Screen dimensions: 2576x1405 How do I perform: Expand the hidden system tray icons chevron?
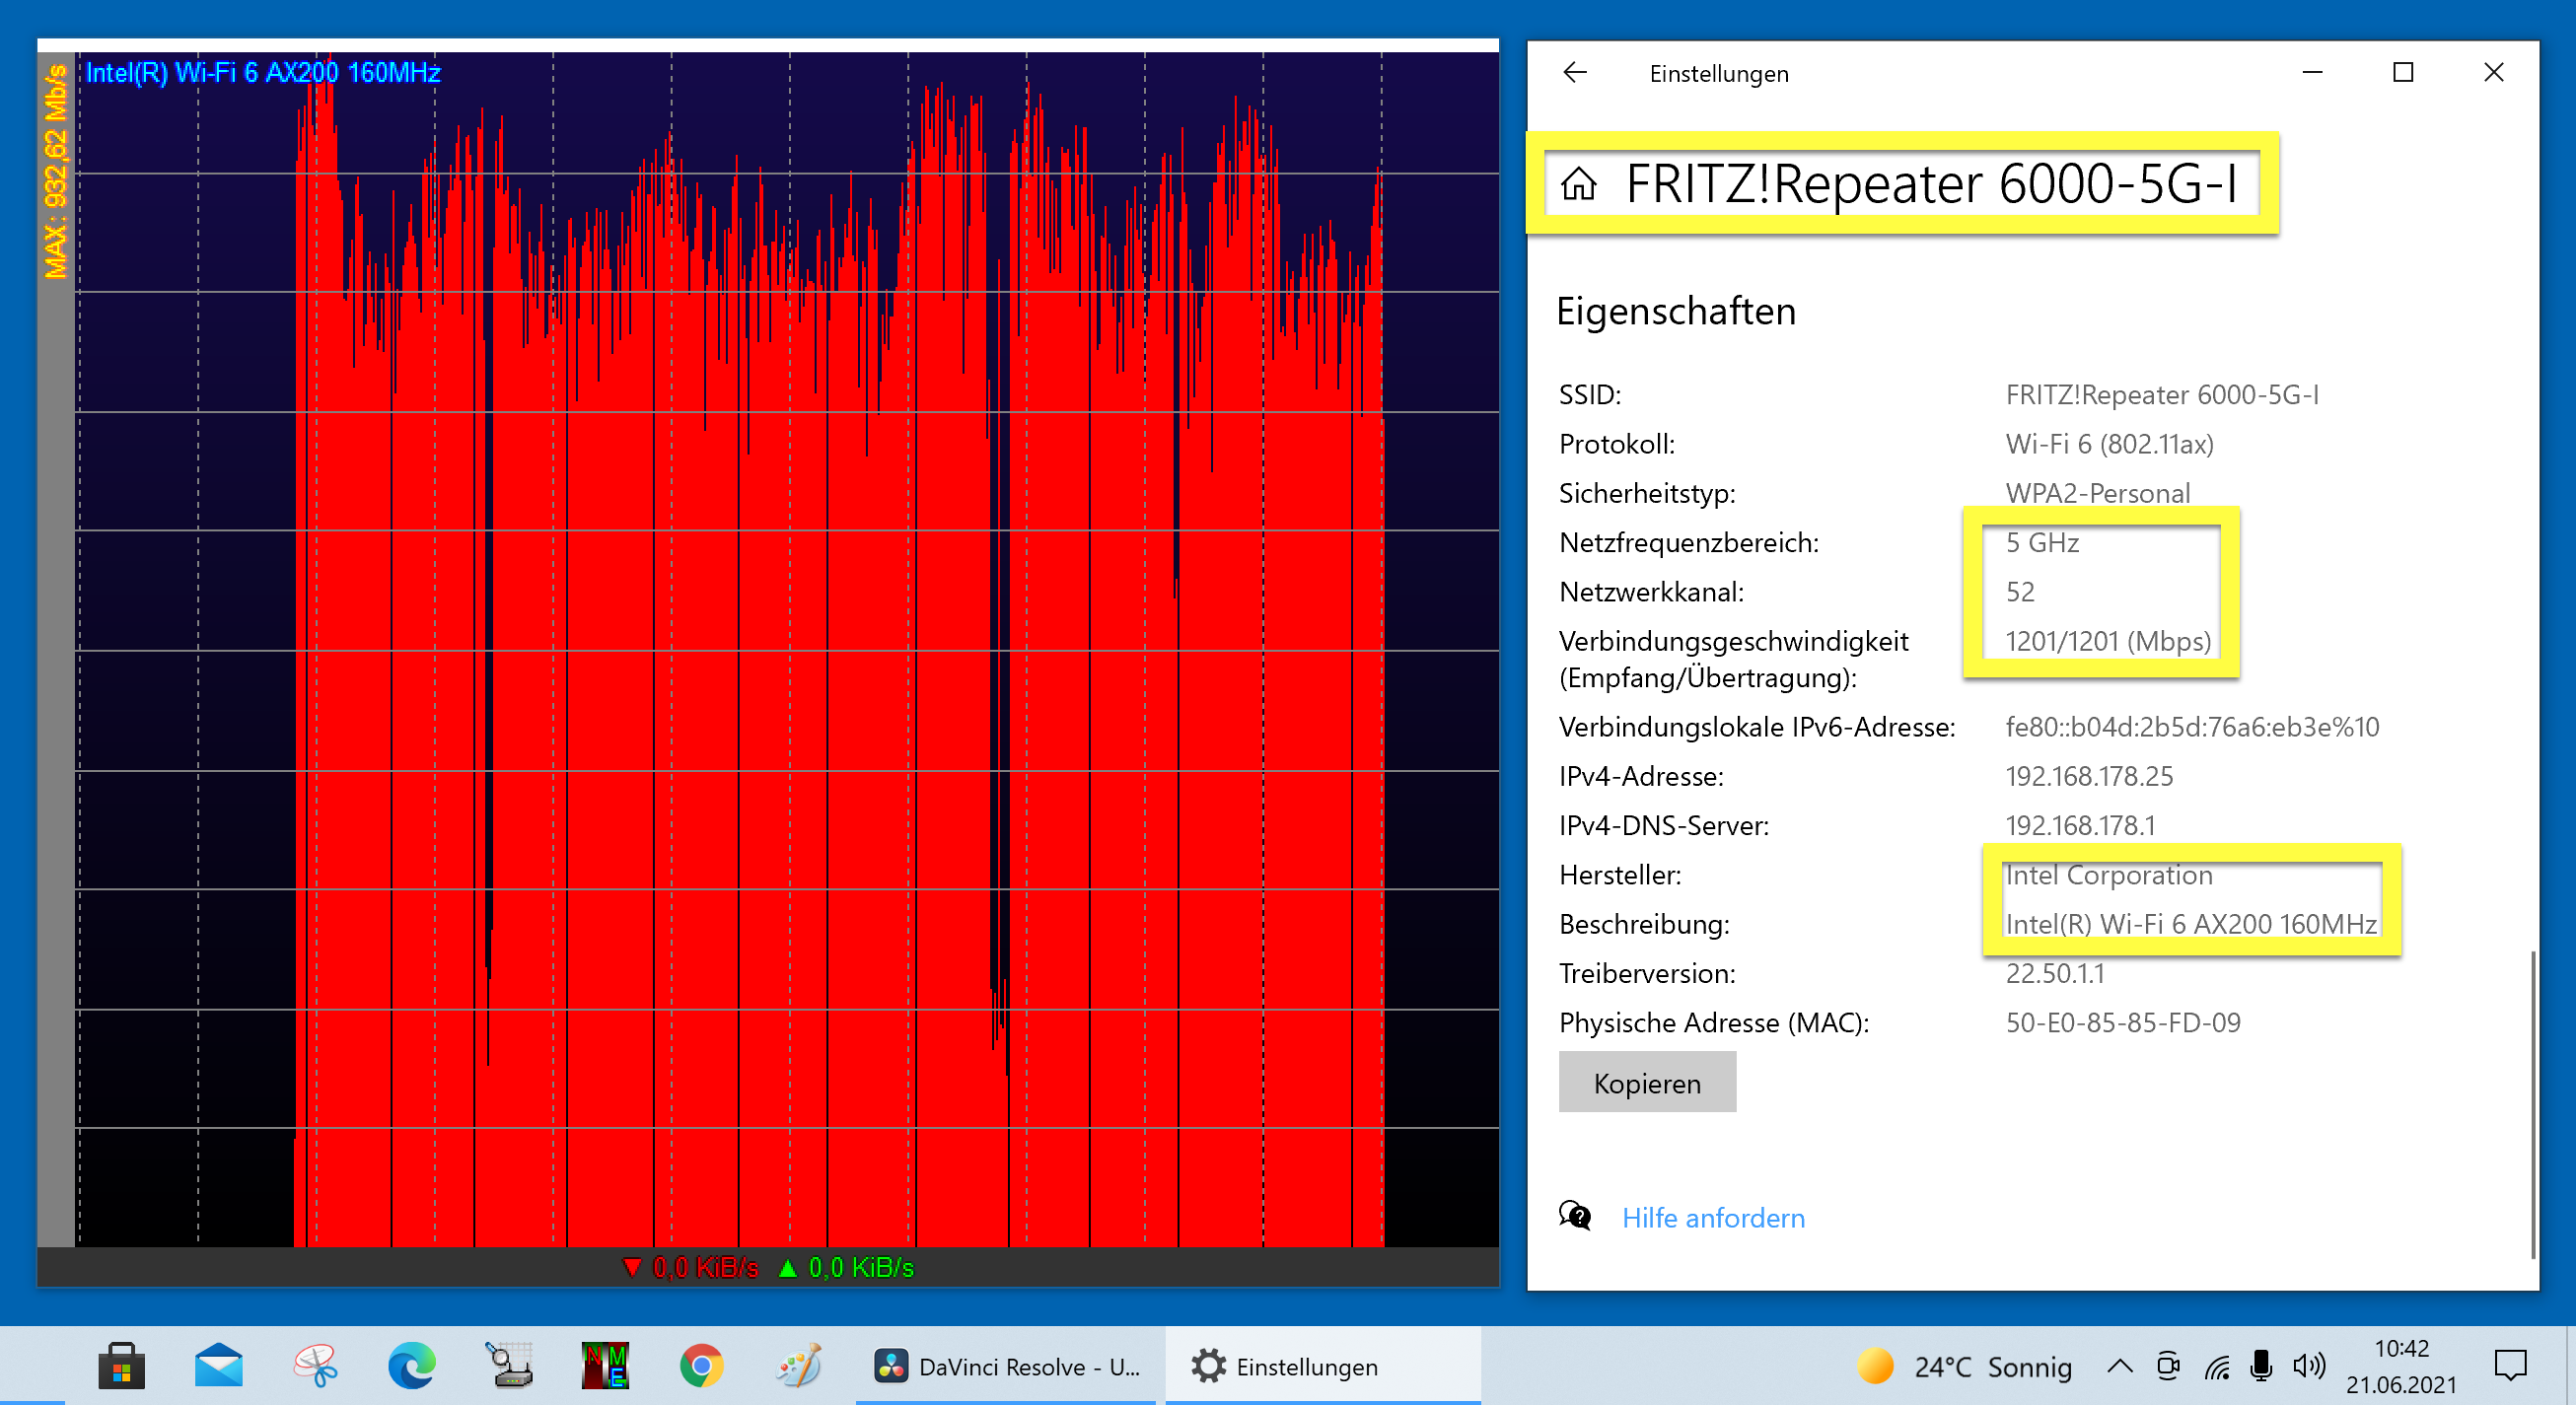point(2119,1366)
